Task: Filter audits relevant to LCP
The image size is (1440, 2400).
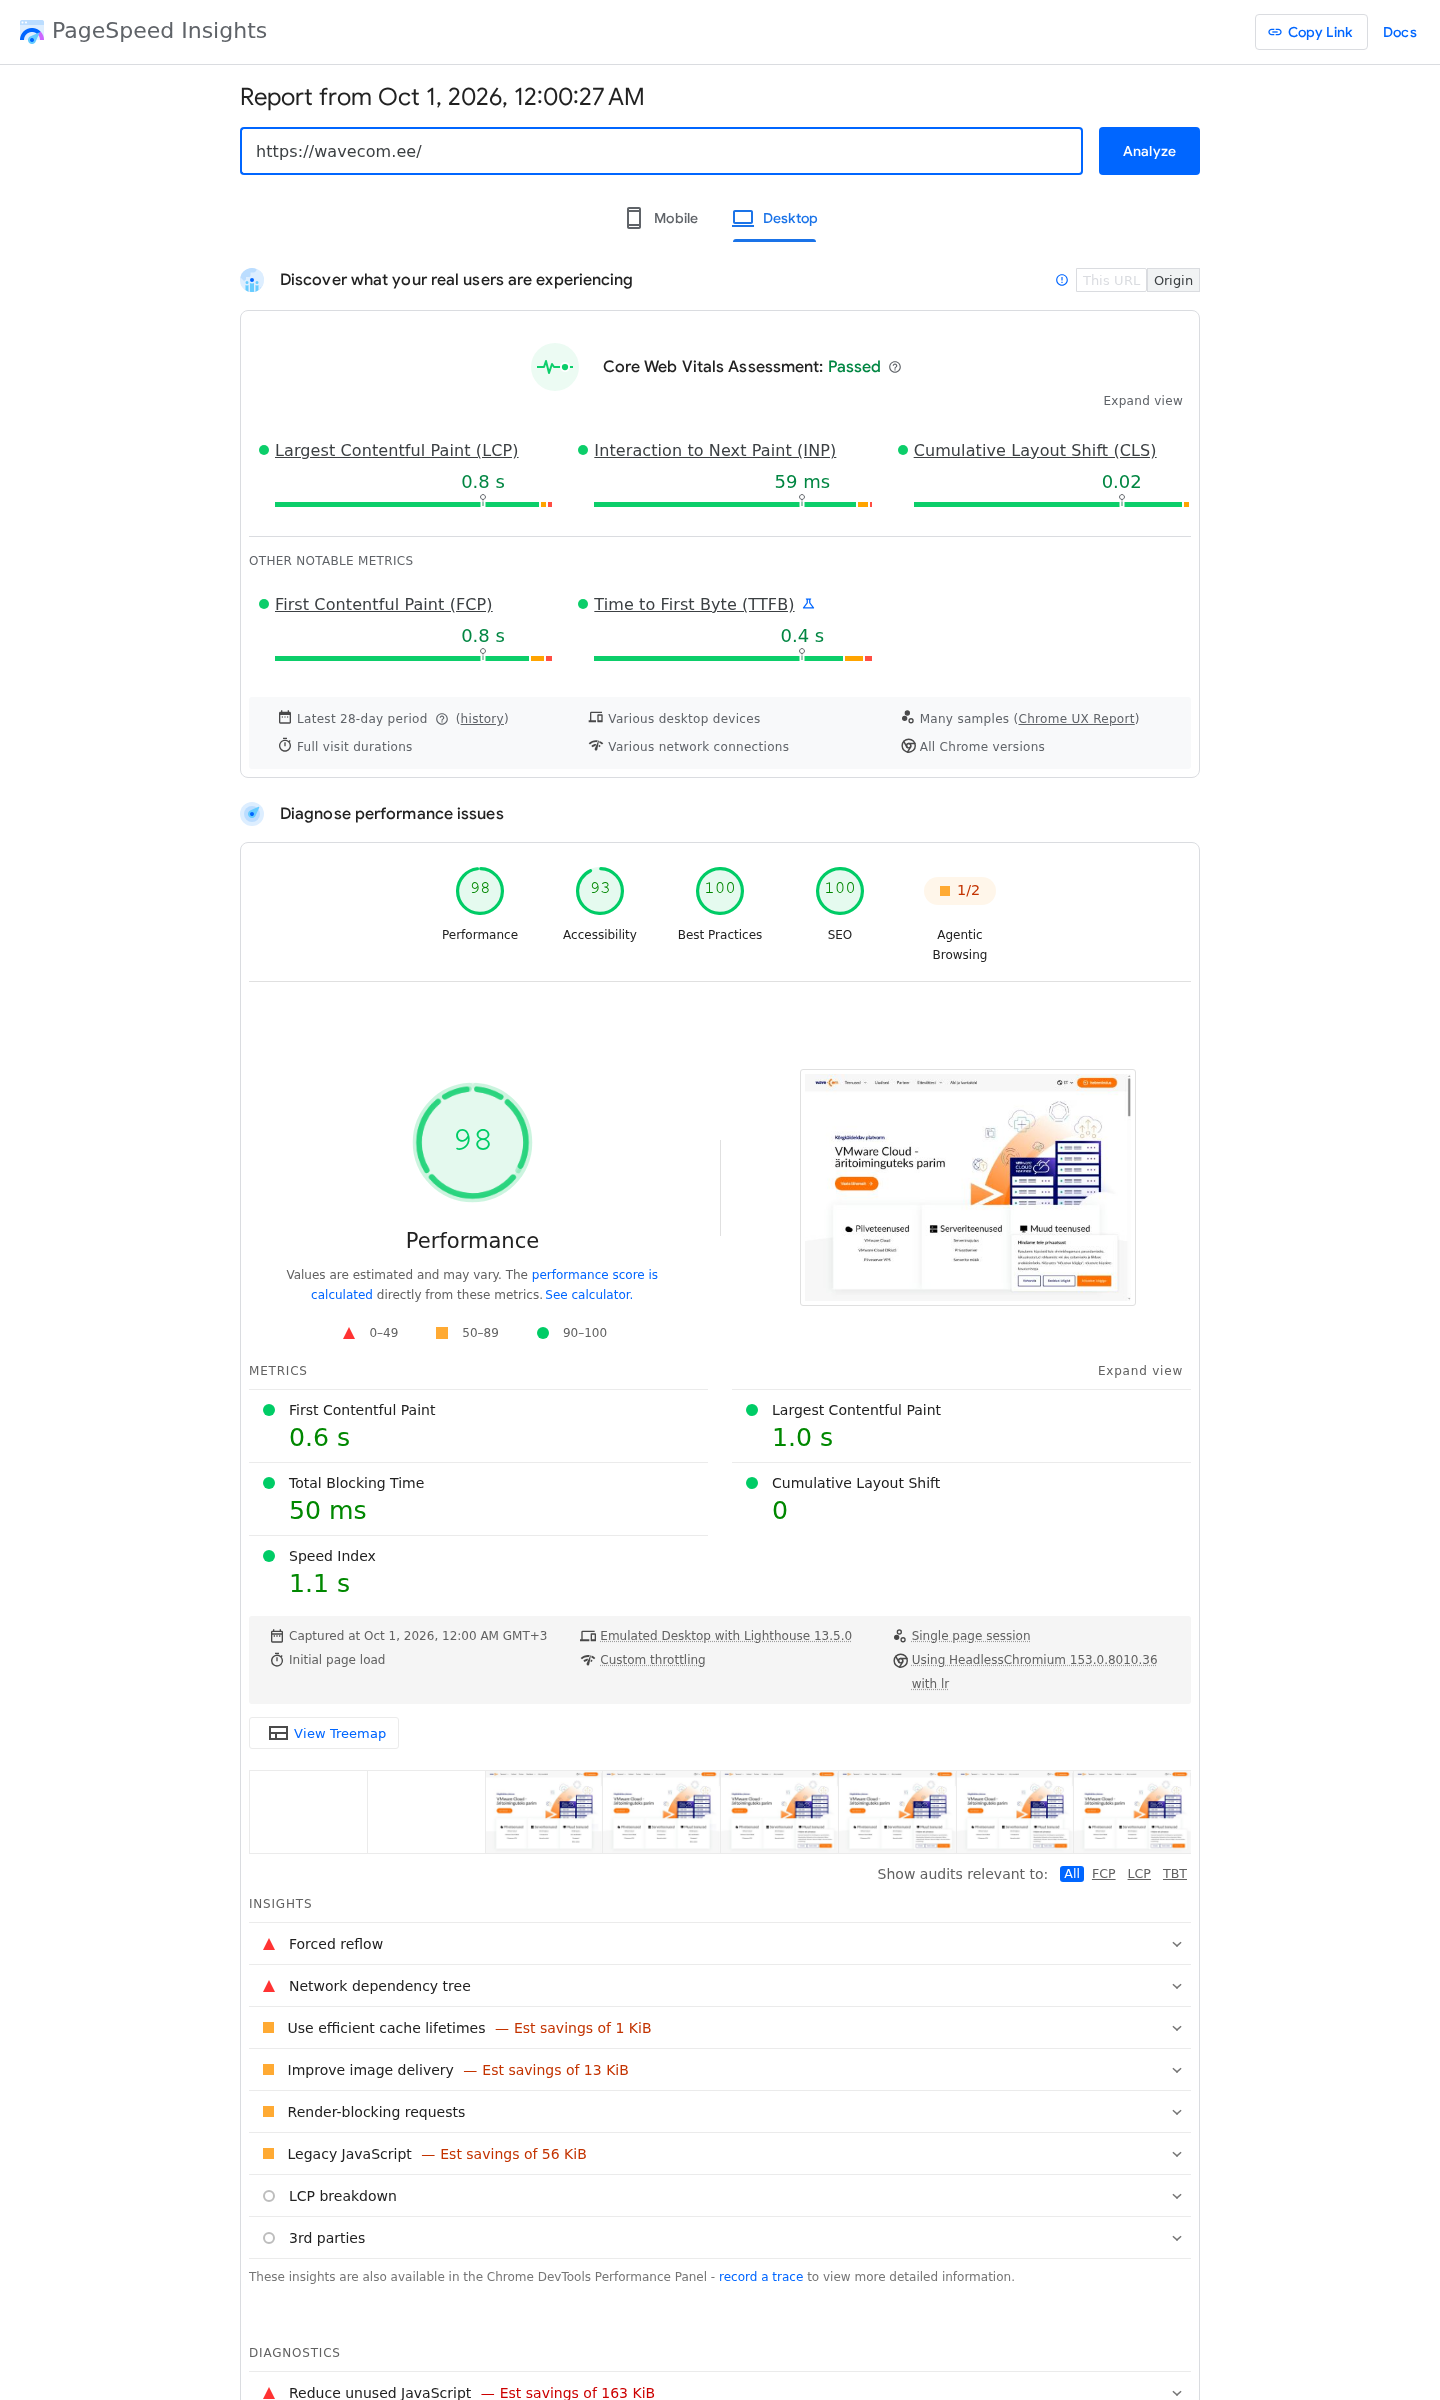Action: [1139, 1874]
